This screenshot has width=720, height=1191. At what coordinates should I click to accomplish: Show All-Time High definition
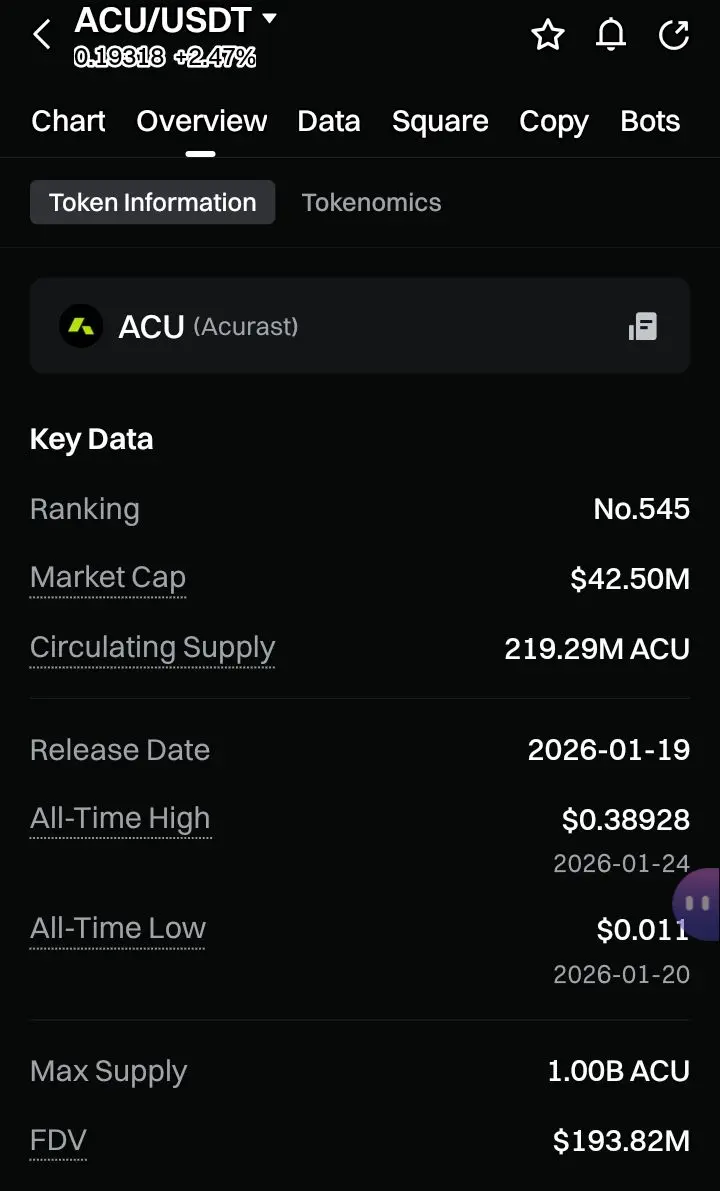120,820
